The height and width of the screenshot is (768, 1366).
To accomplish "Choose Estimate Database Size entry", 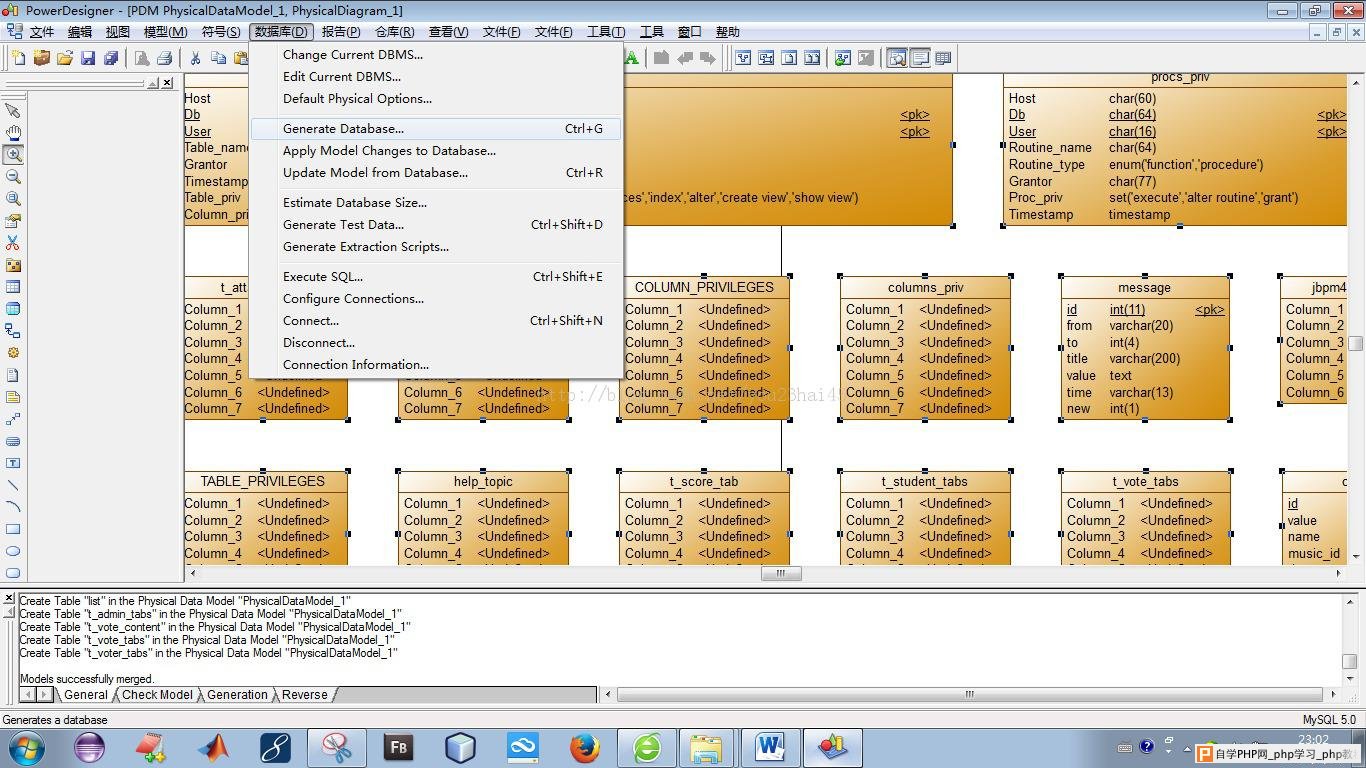I will [x=436, y=203].
